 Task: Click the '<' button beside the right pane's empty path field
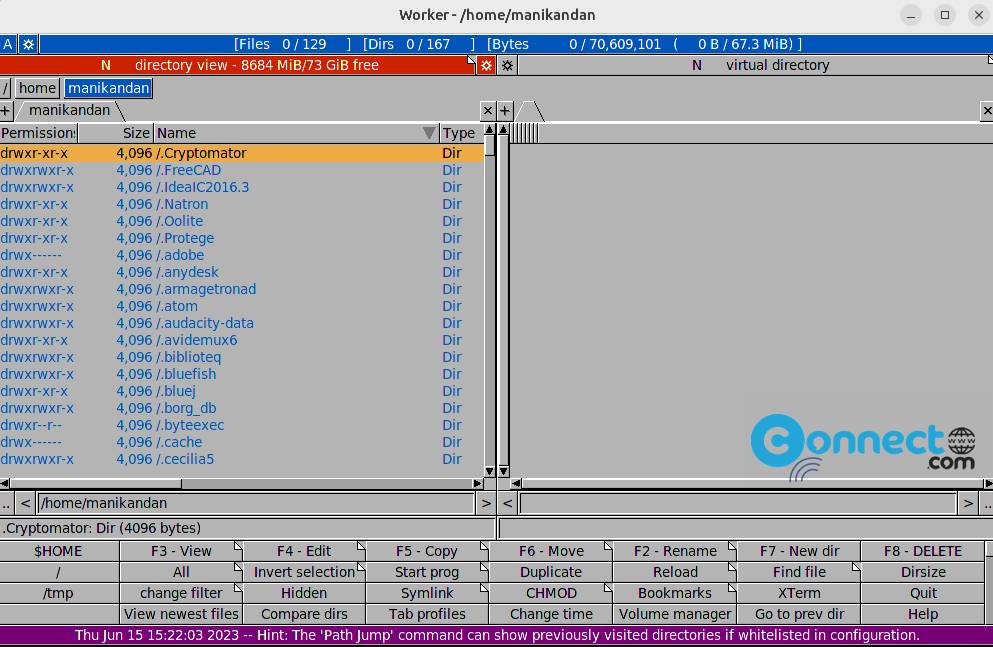pos(507,503)
